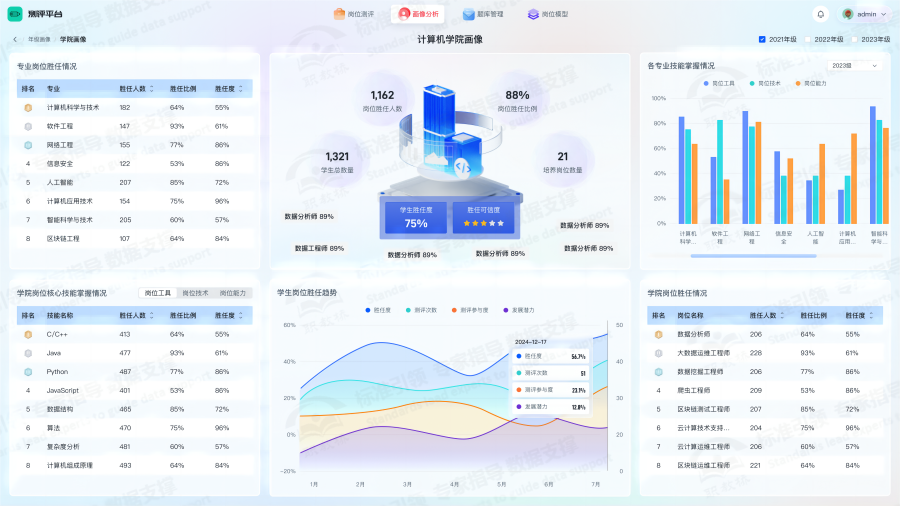The height and width of the screenshot is (506, 900).
Task: Open the 岗位模型 navigation item
Action: (548, 14)
